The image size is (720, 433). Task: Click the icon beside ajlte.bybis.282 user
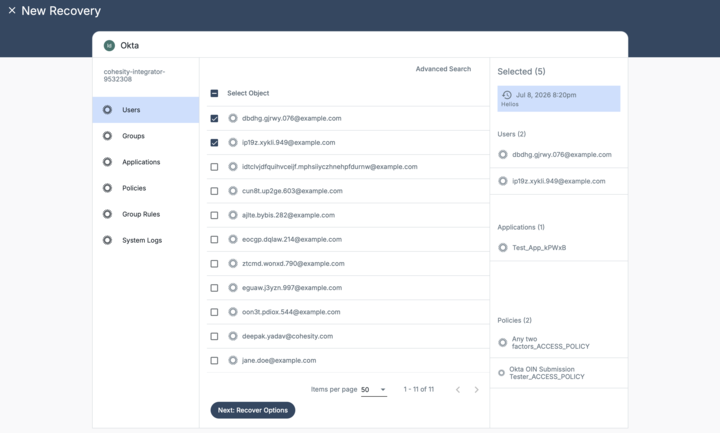coord(233,215)
